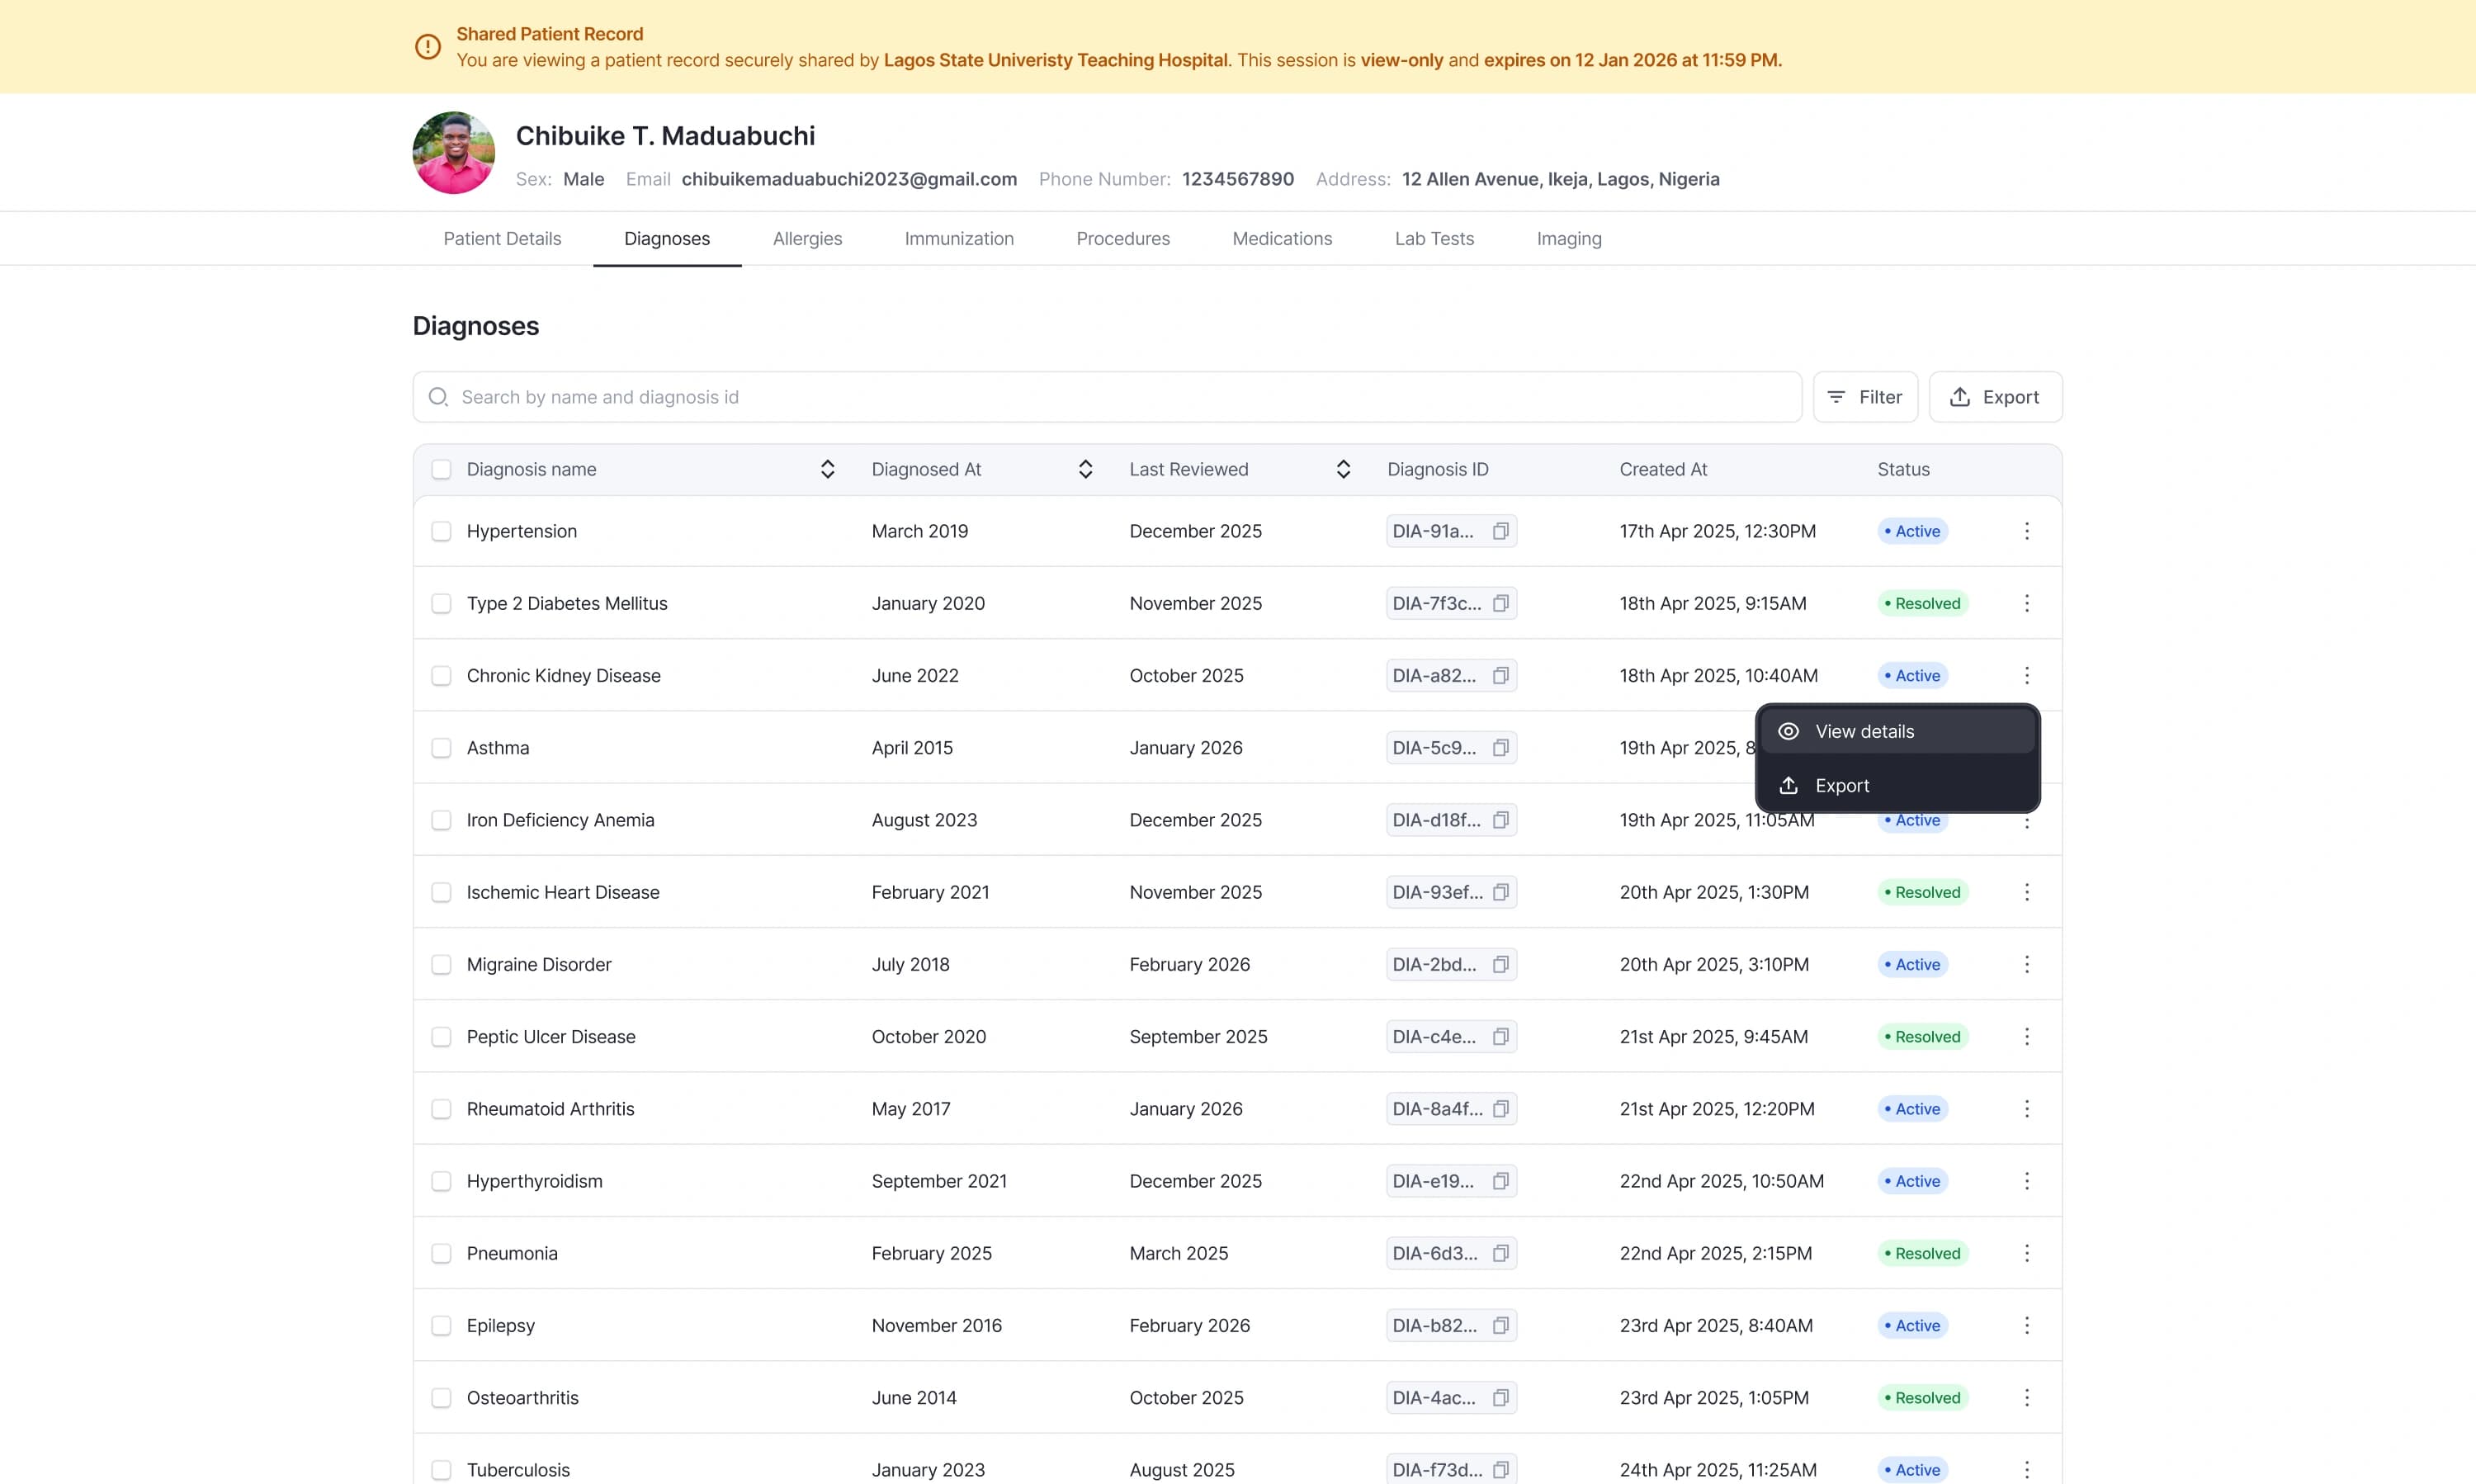Open row options for Peptic Ulcer Disease
This screenshot has width=2476, height=1484.
2026,1037
